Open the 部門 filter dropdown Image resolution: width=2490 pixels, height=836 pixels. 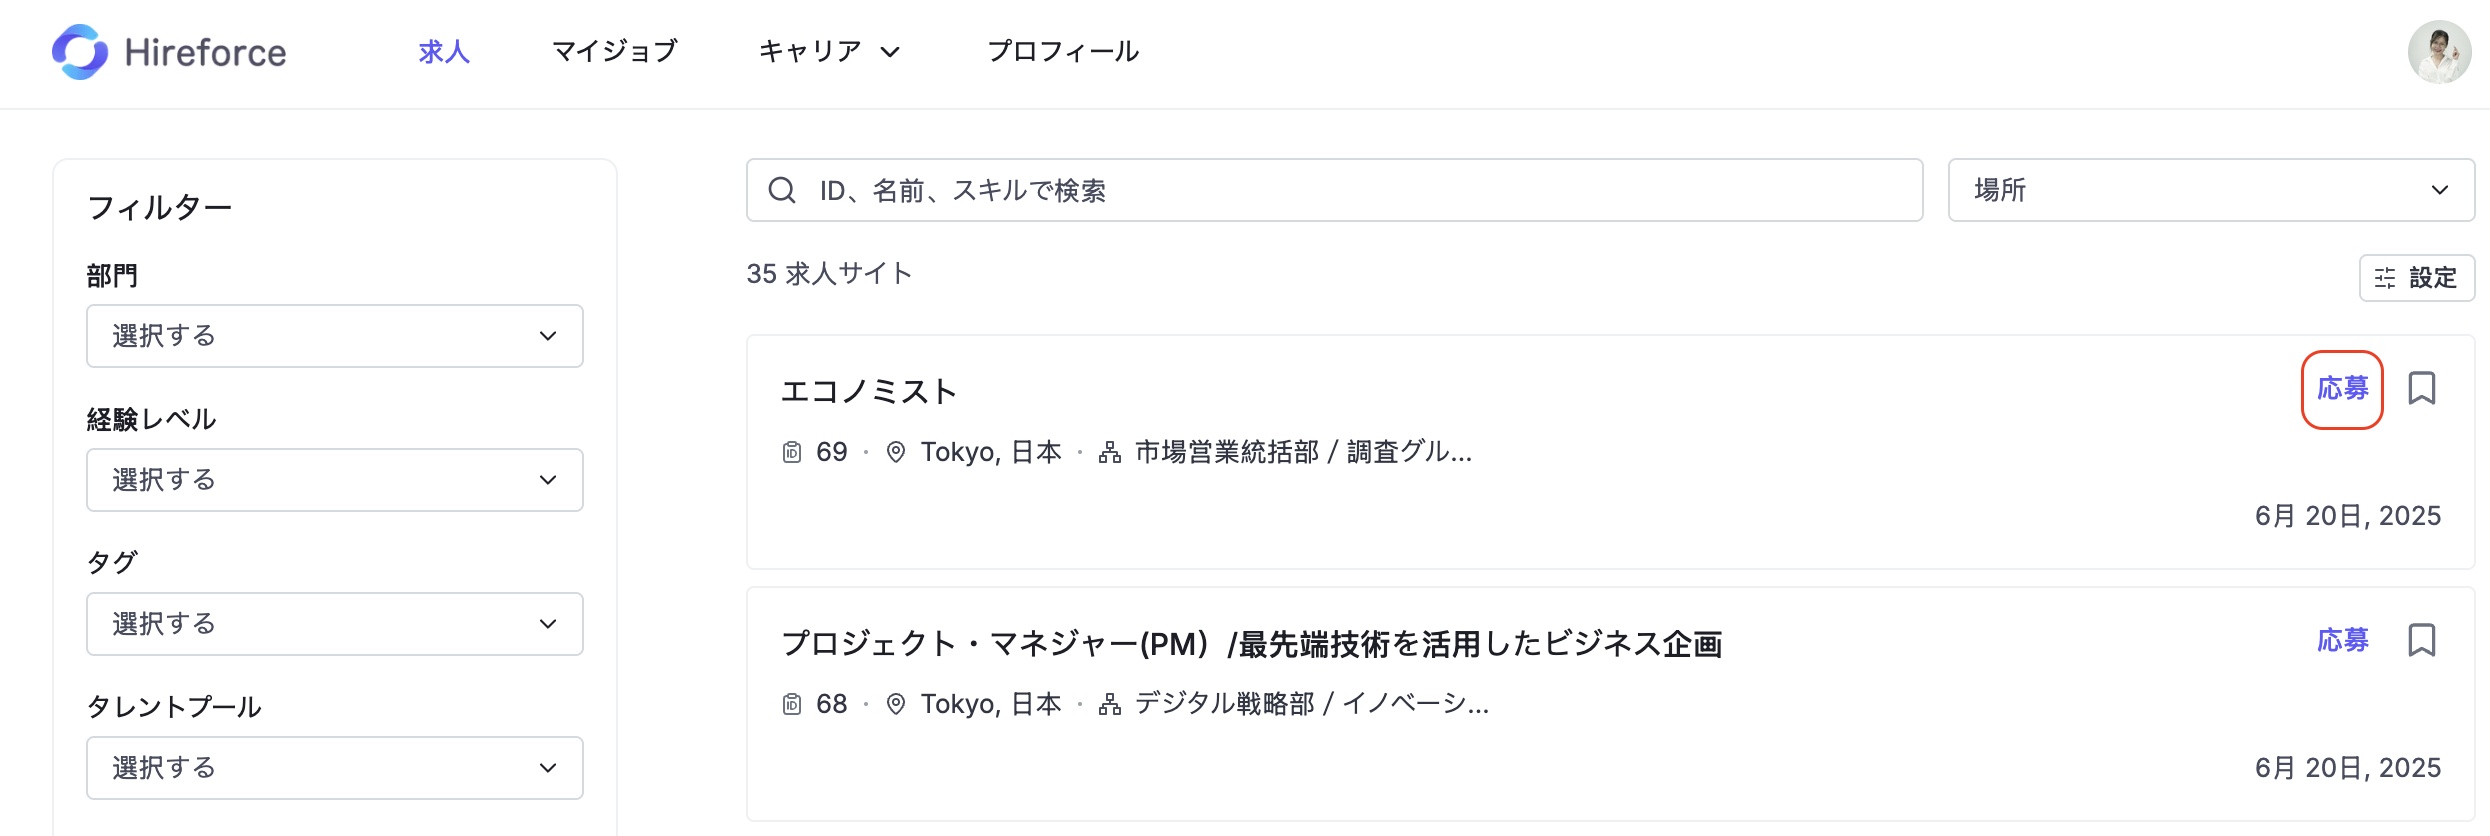pyautogui.click(x=335, y=336)
